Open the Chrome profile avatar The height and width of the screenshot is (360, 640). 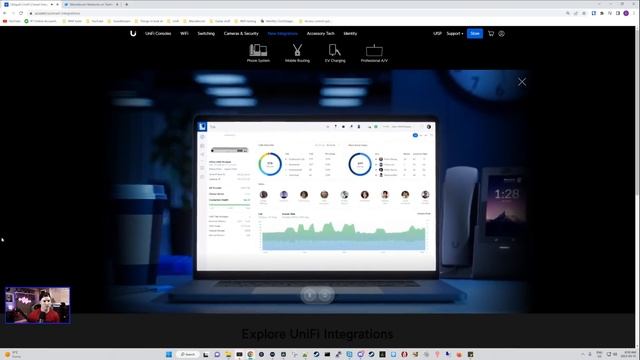(x=626, y=13)
